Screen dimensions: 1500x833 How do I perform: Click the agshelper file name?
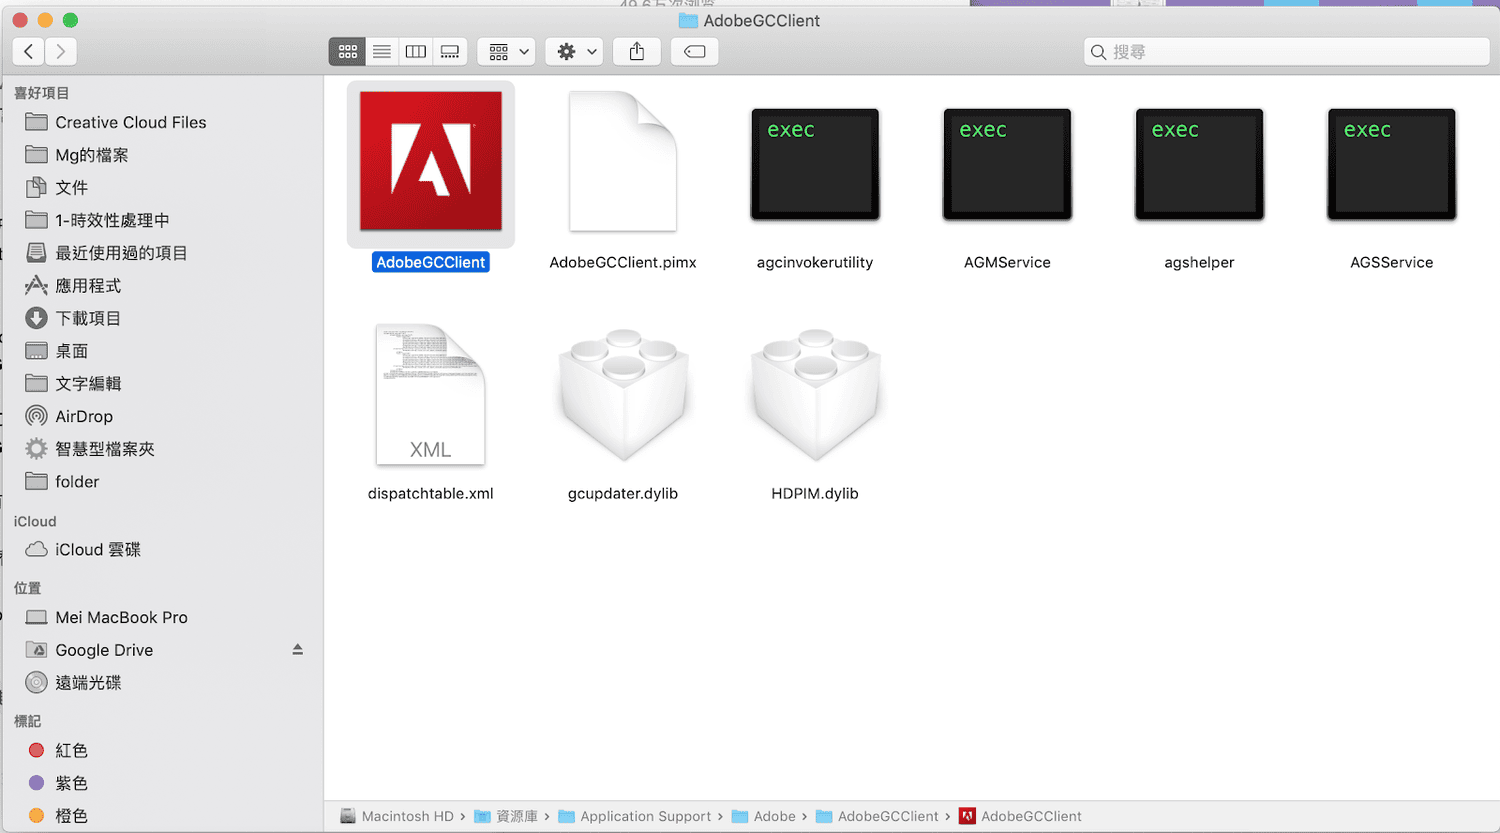point(1199,262)
